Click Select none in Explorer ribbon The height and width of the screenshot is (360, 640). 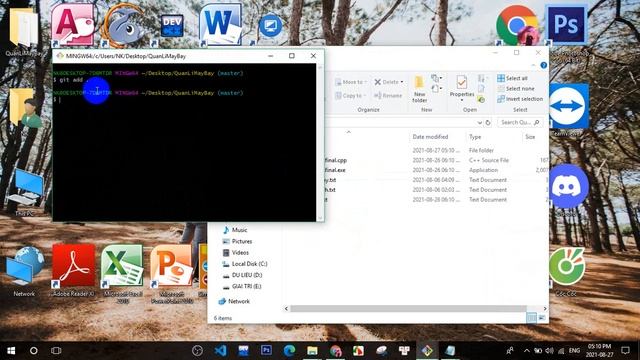tap(516, 89)
